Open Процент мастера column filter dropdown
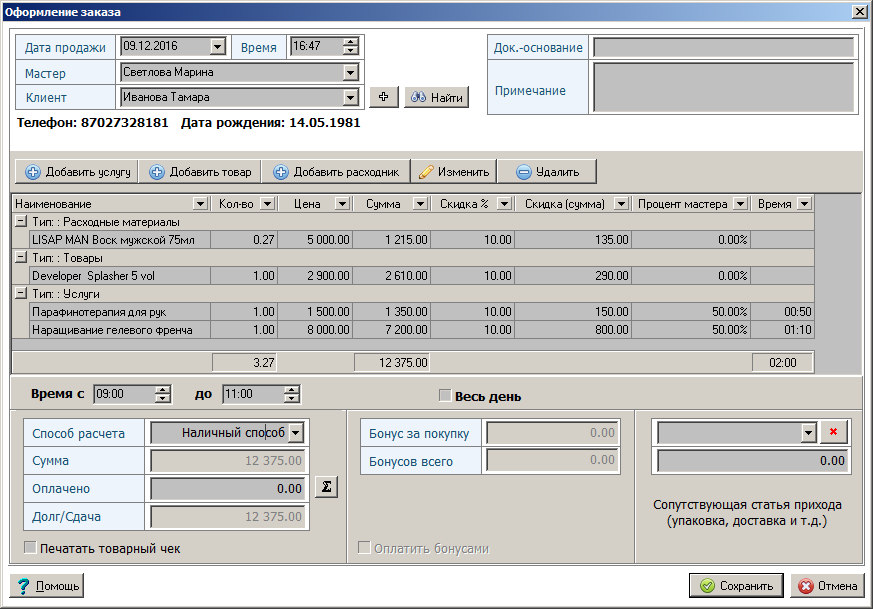Screen dimensions: 873x609 tap(740, 204)
